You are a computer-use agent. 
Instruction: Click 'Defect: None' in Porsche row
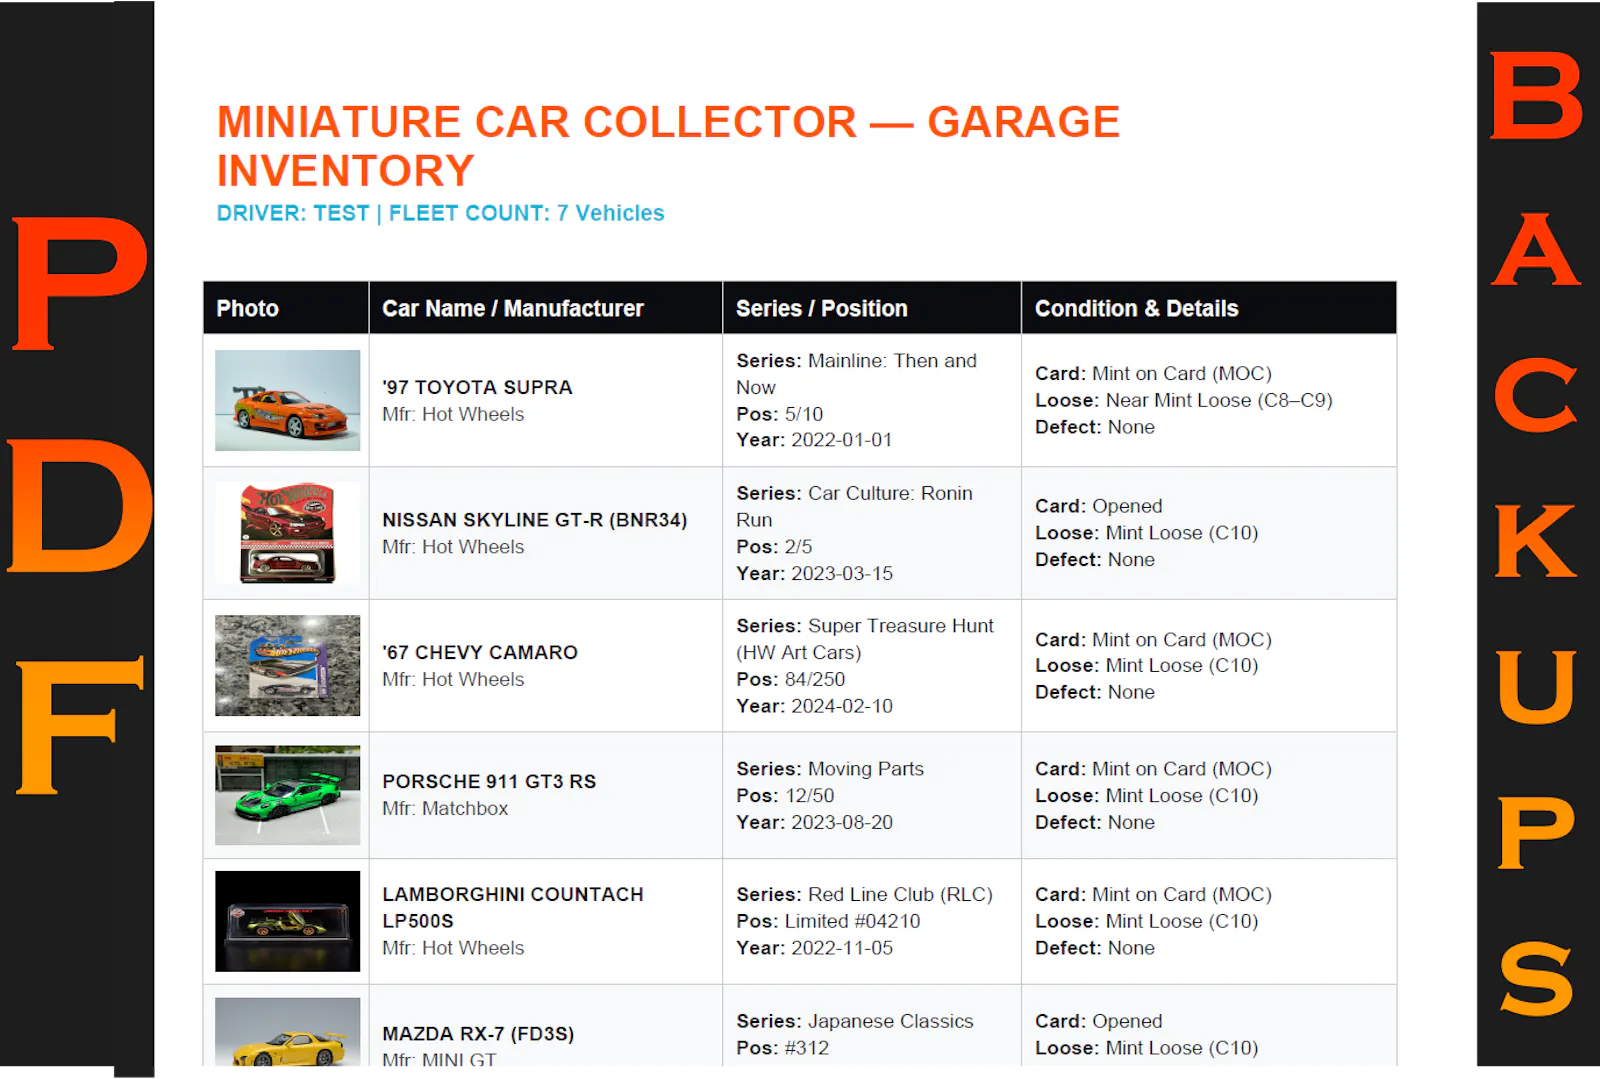pos(1095,822)
